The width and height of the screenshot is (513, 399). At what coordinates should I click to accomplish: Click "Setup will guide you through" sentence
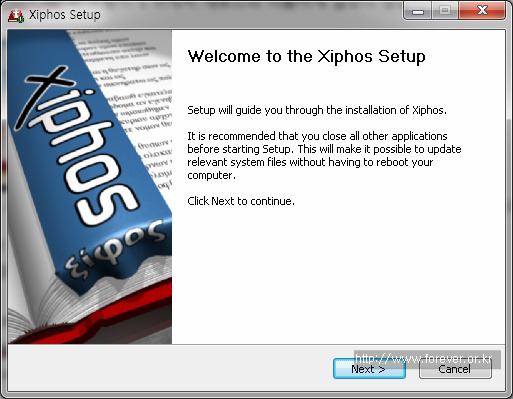click(317, 110)
